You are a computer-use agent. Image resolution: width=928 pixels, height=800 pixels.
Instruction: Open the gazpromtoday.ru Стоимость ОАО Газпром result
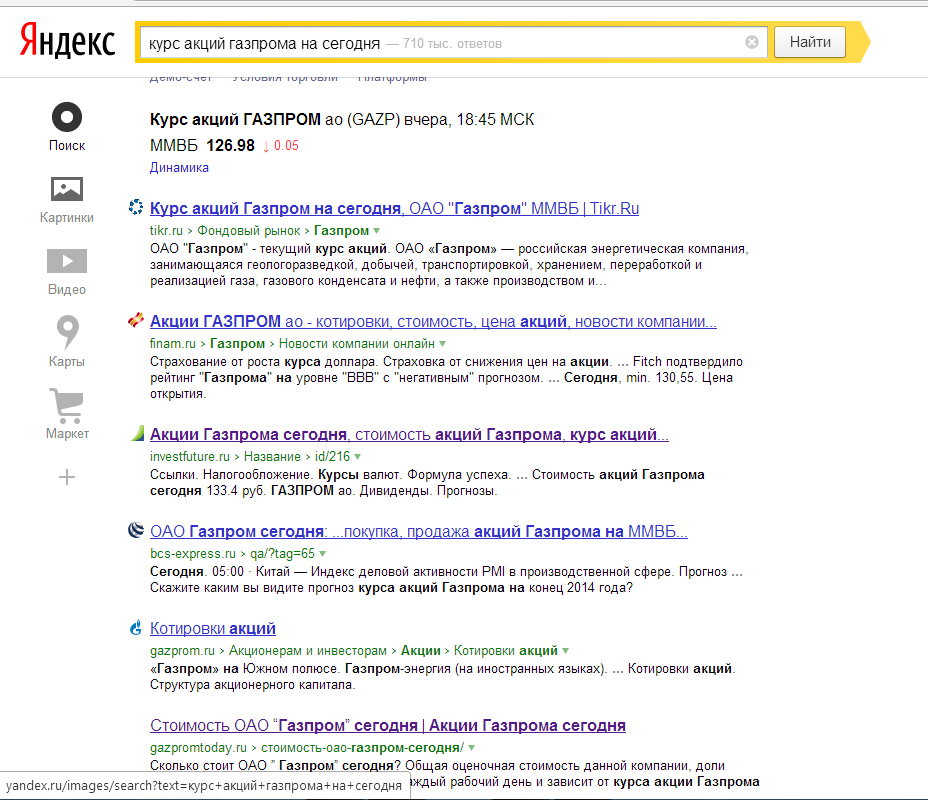pos(387,725)
